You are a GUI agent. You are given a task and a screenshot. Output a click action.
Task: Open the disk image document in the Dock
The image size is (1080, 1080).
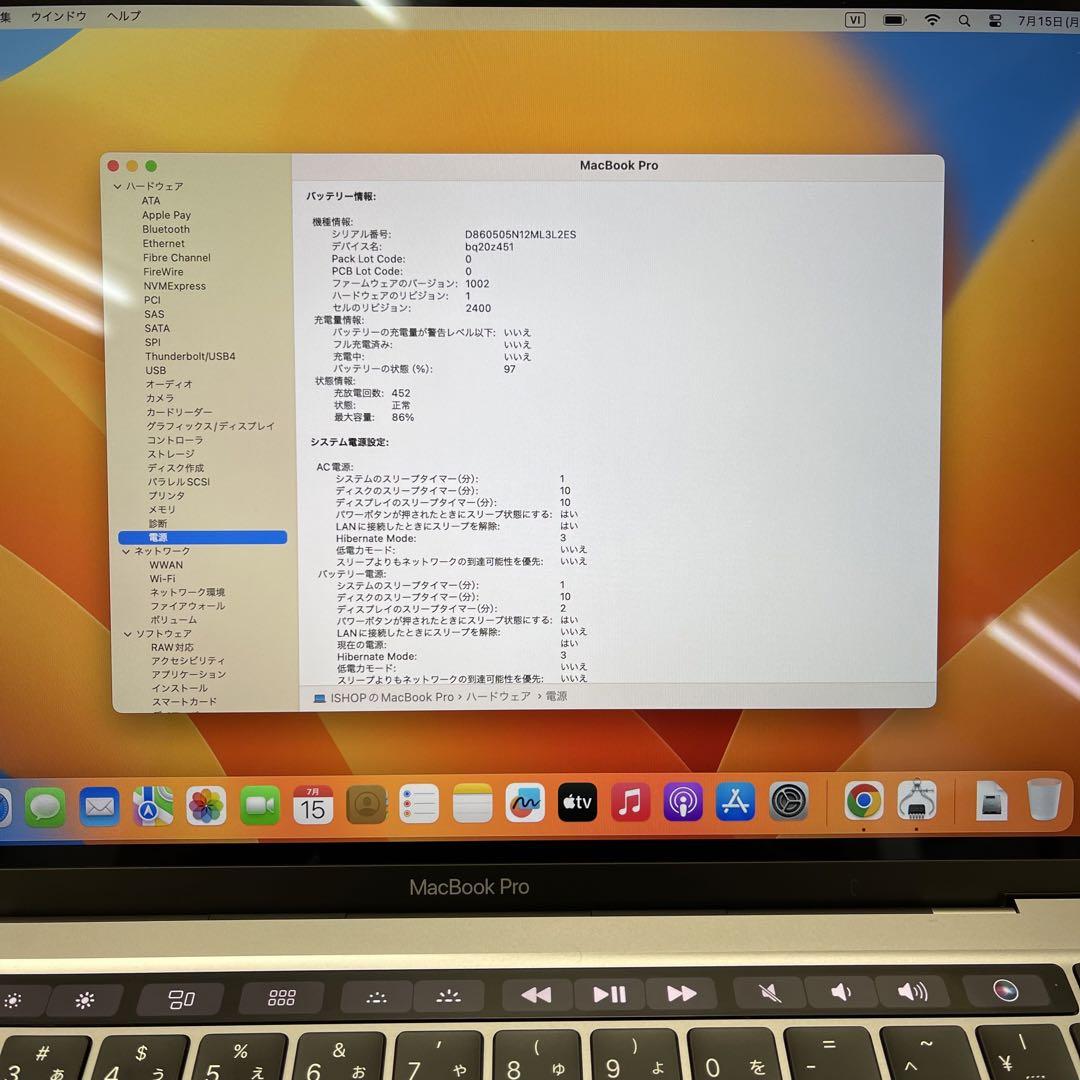992,800
